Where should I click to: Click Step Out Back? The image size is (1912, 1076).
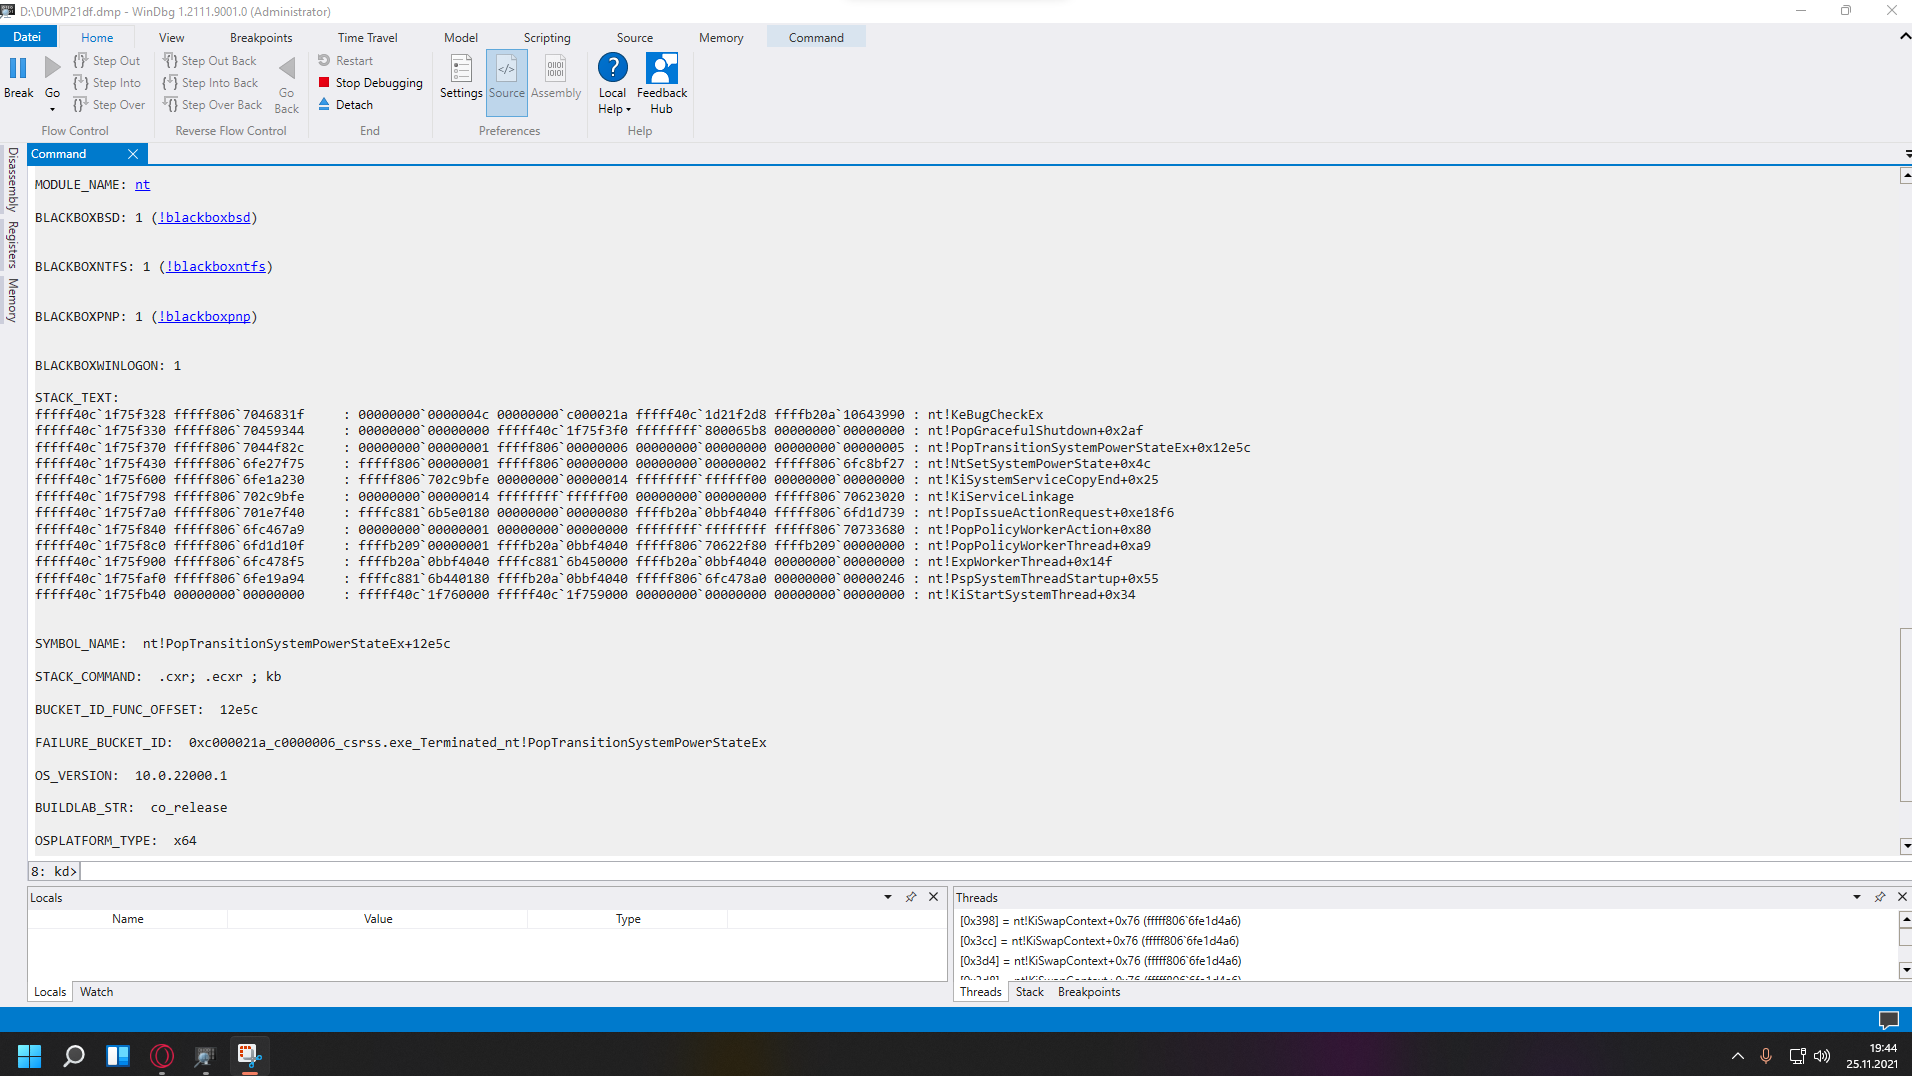click(210, 61)
